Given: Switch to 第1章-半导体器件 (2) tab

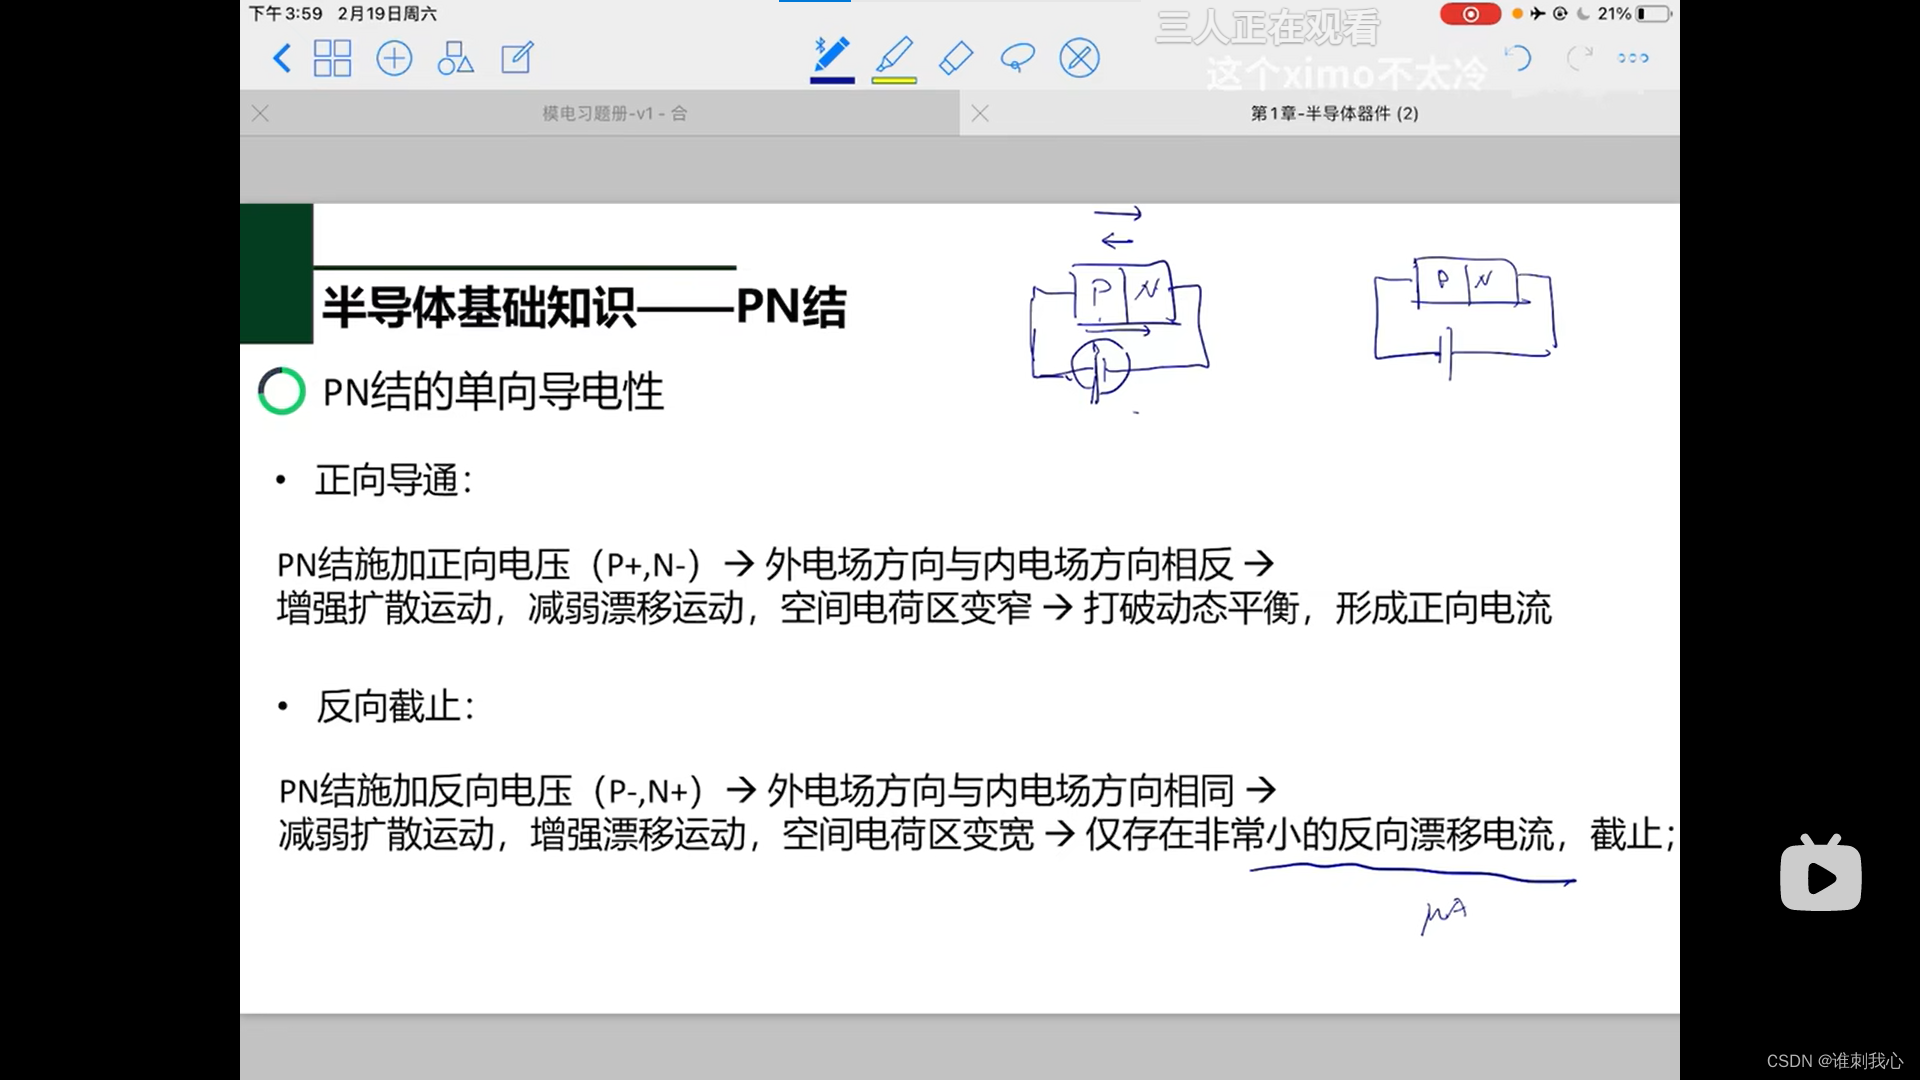Looking at the screenshot, I should pos(1334,113).
